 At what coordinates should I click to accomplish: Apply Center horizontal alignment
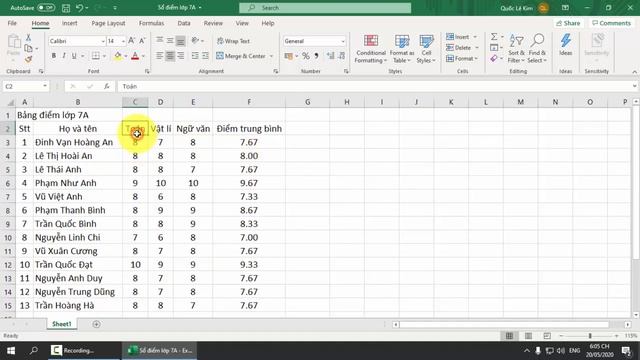tap(170, 56)
